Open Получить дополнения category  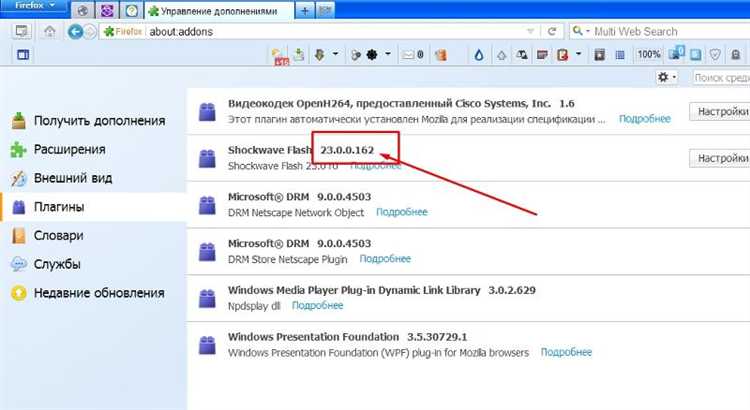click(93, 121)
